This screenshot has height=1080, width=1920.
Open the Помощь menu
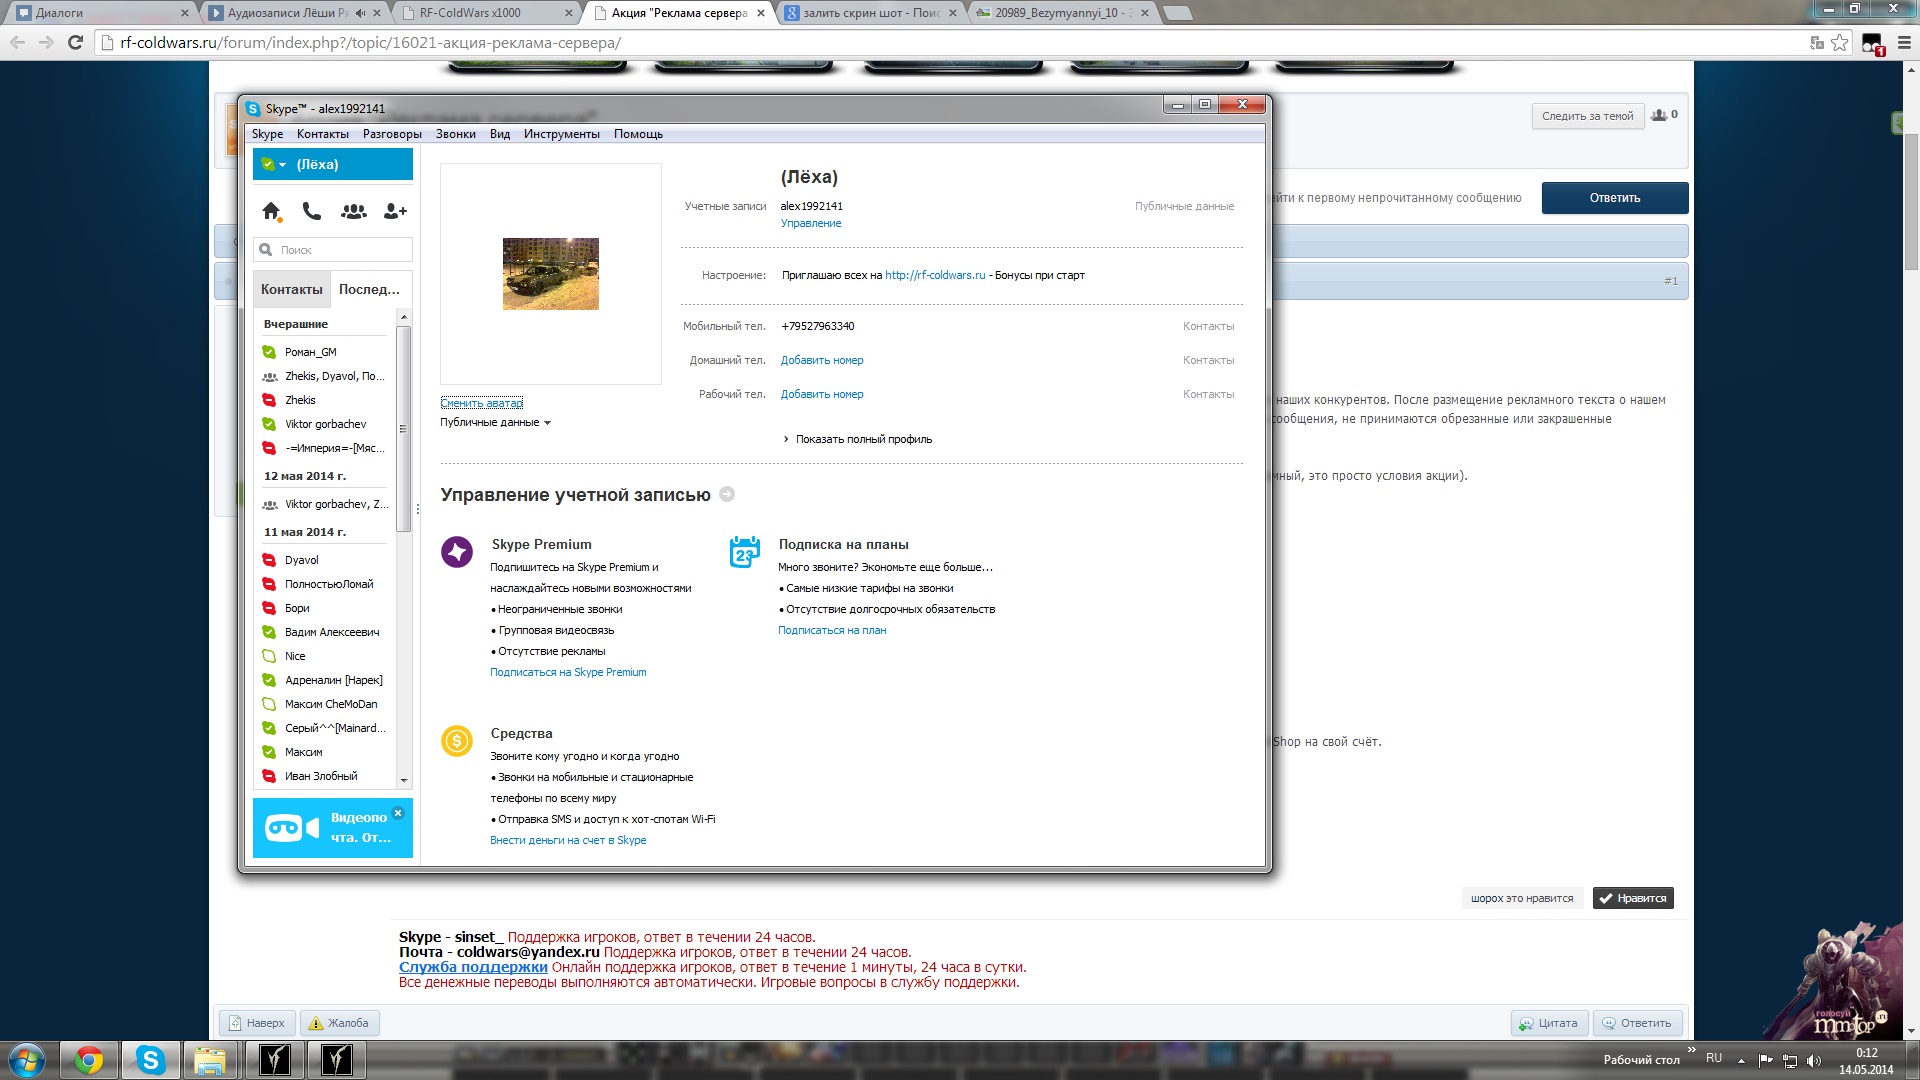(638, 134)
